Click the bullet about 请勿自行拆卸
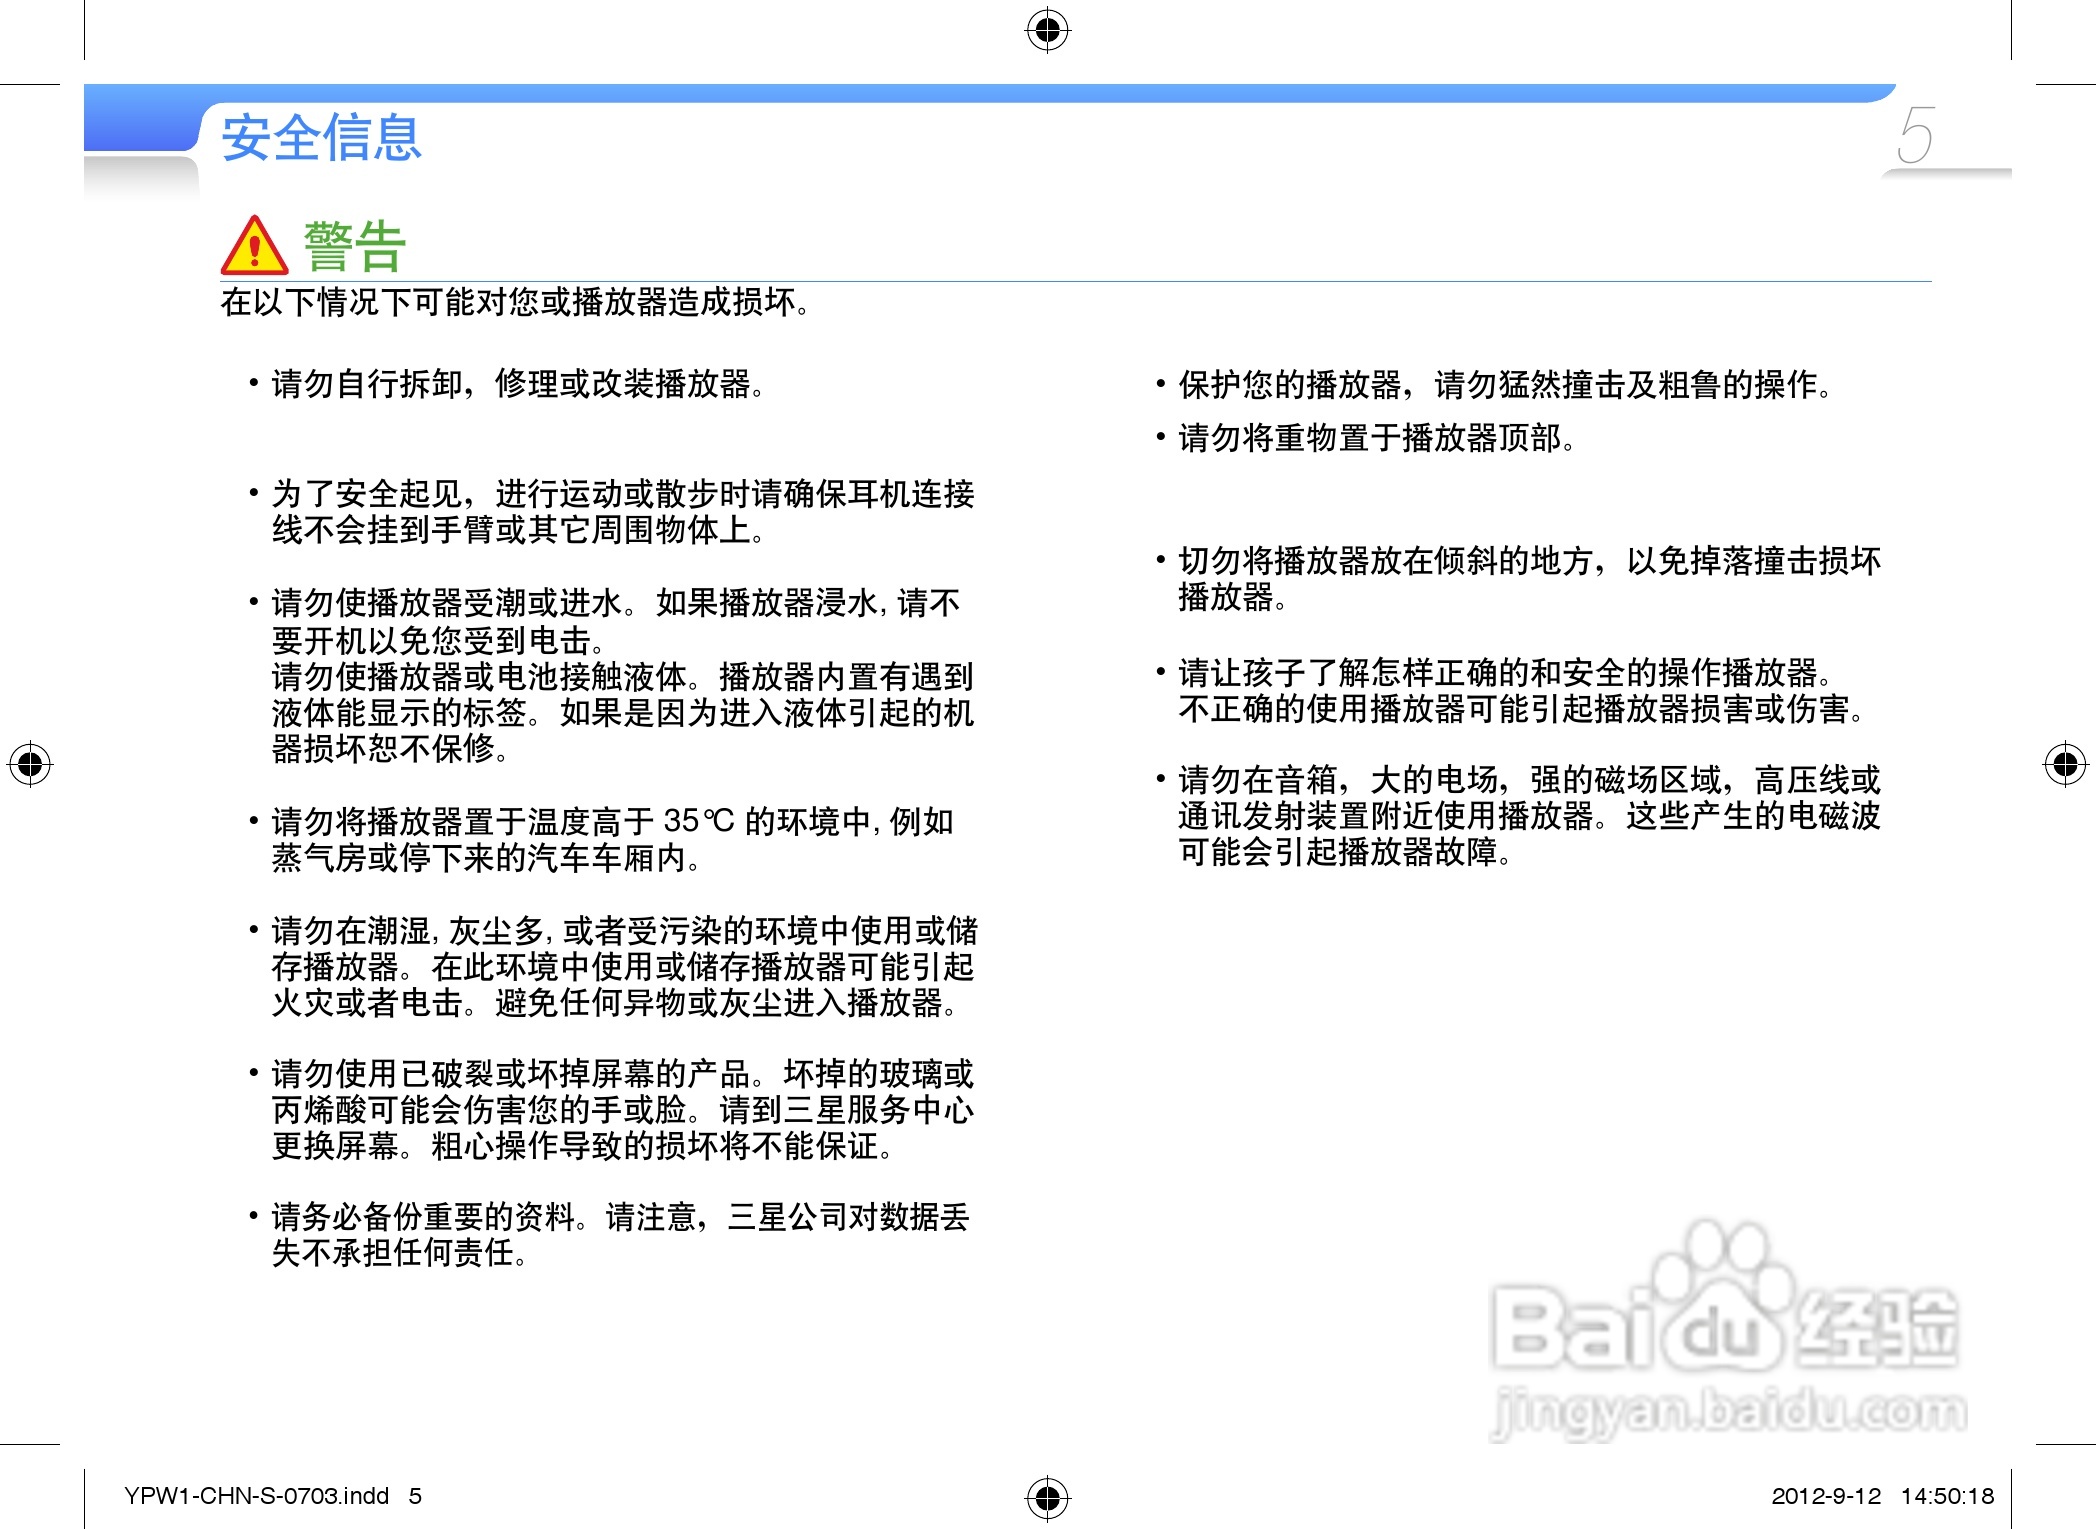 point(515,384)
